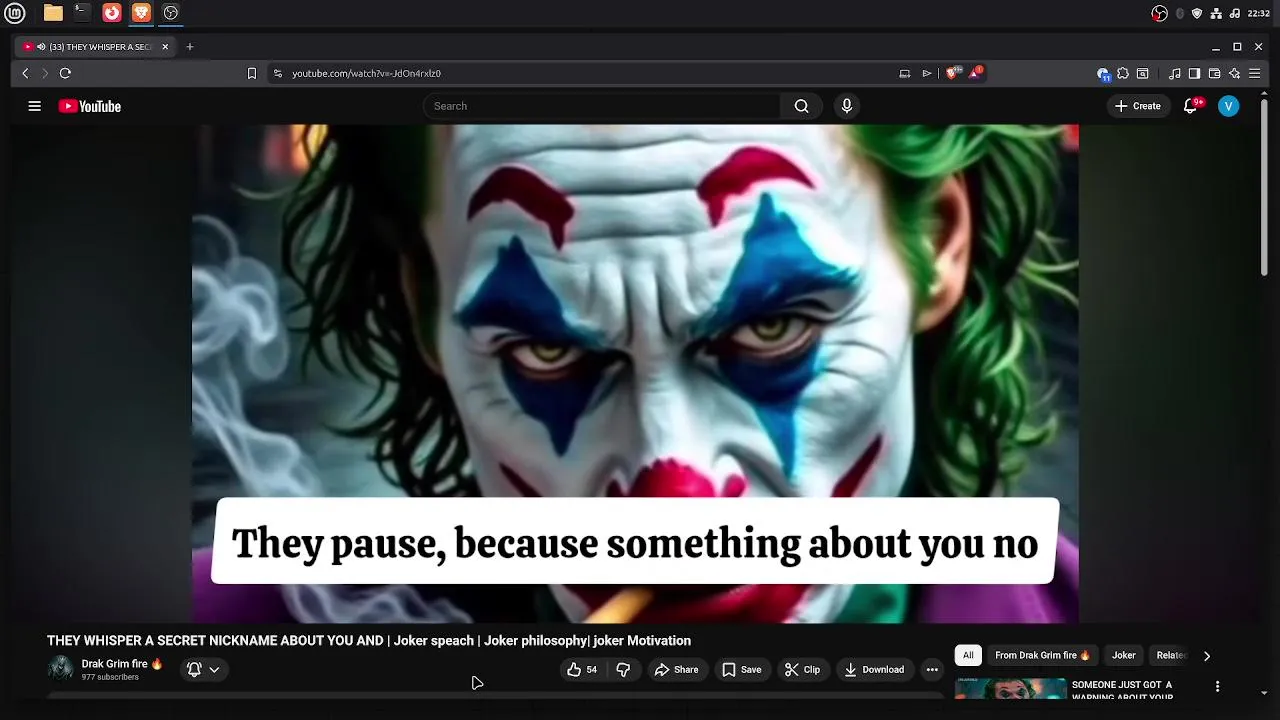Select the All filter chip

(968, 656)
